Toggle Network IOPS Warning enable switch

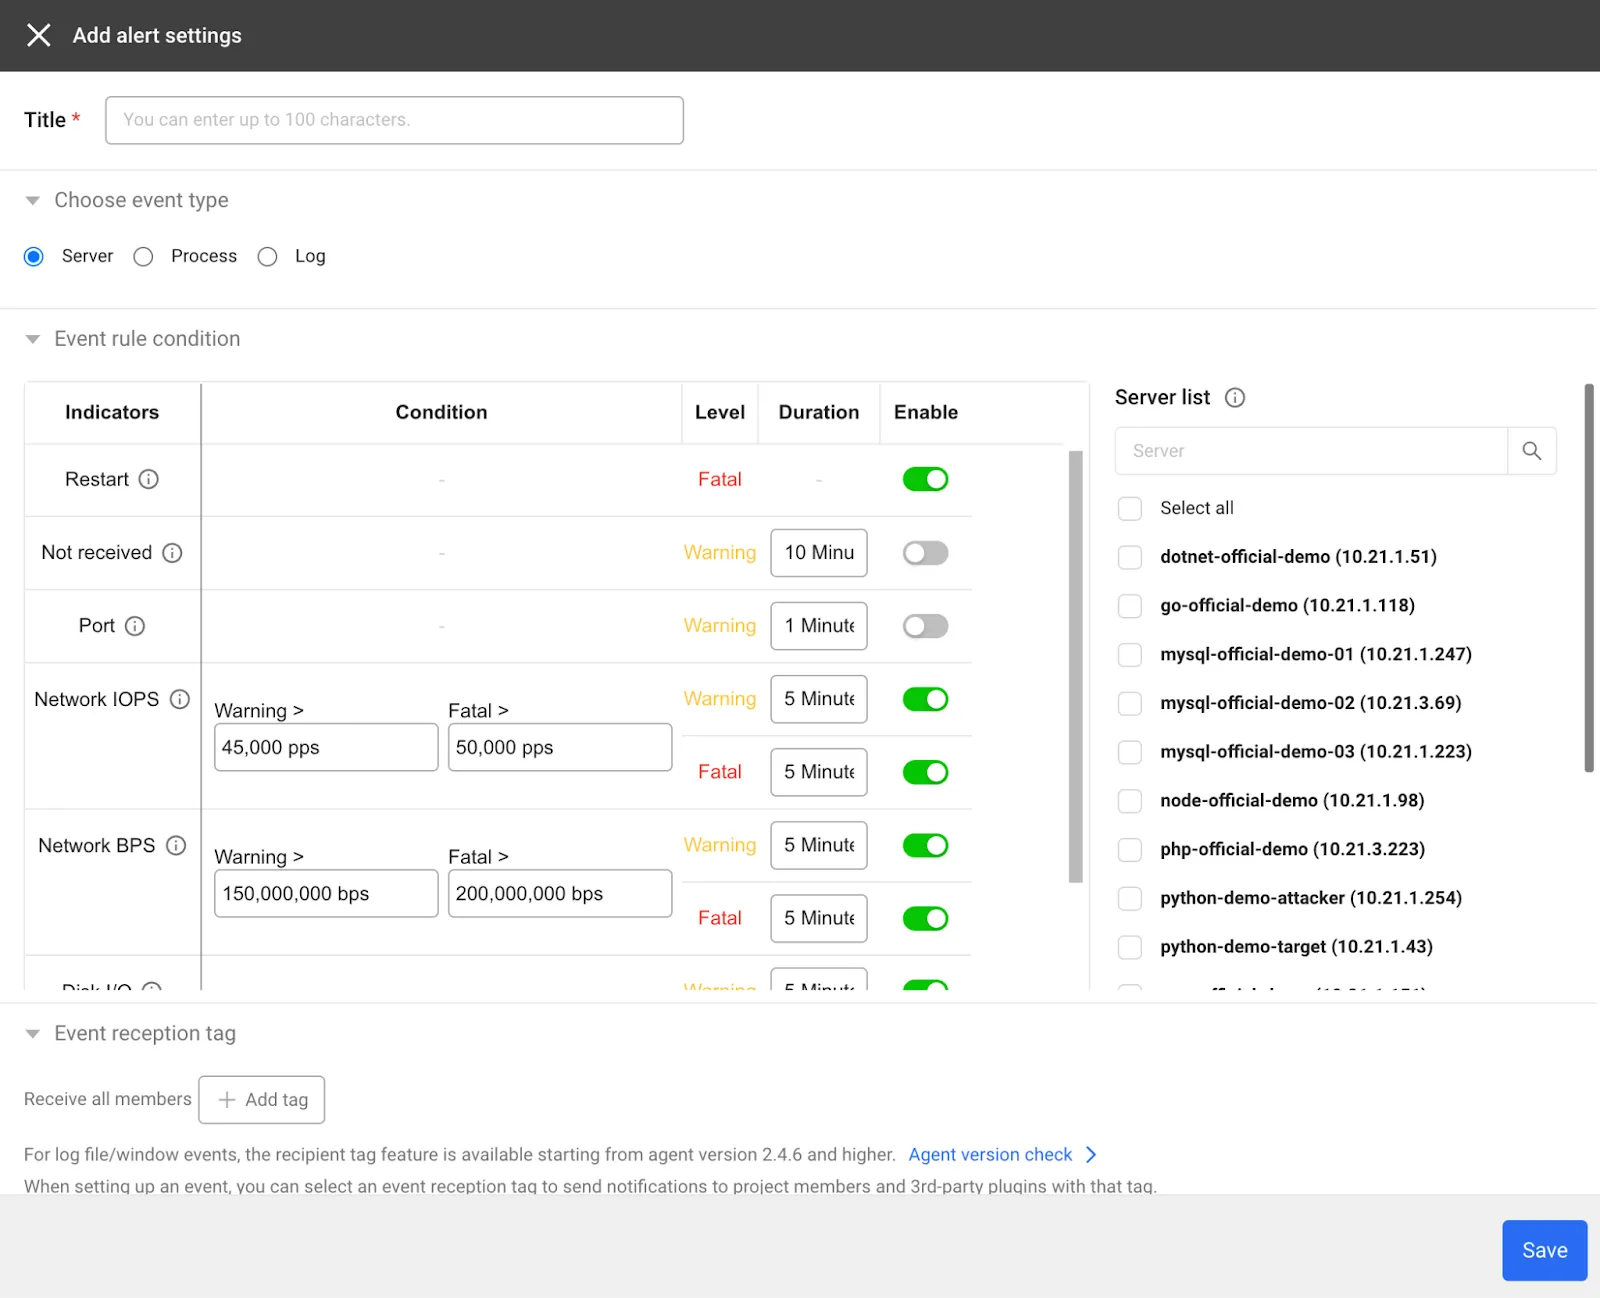tap(925, 699)
